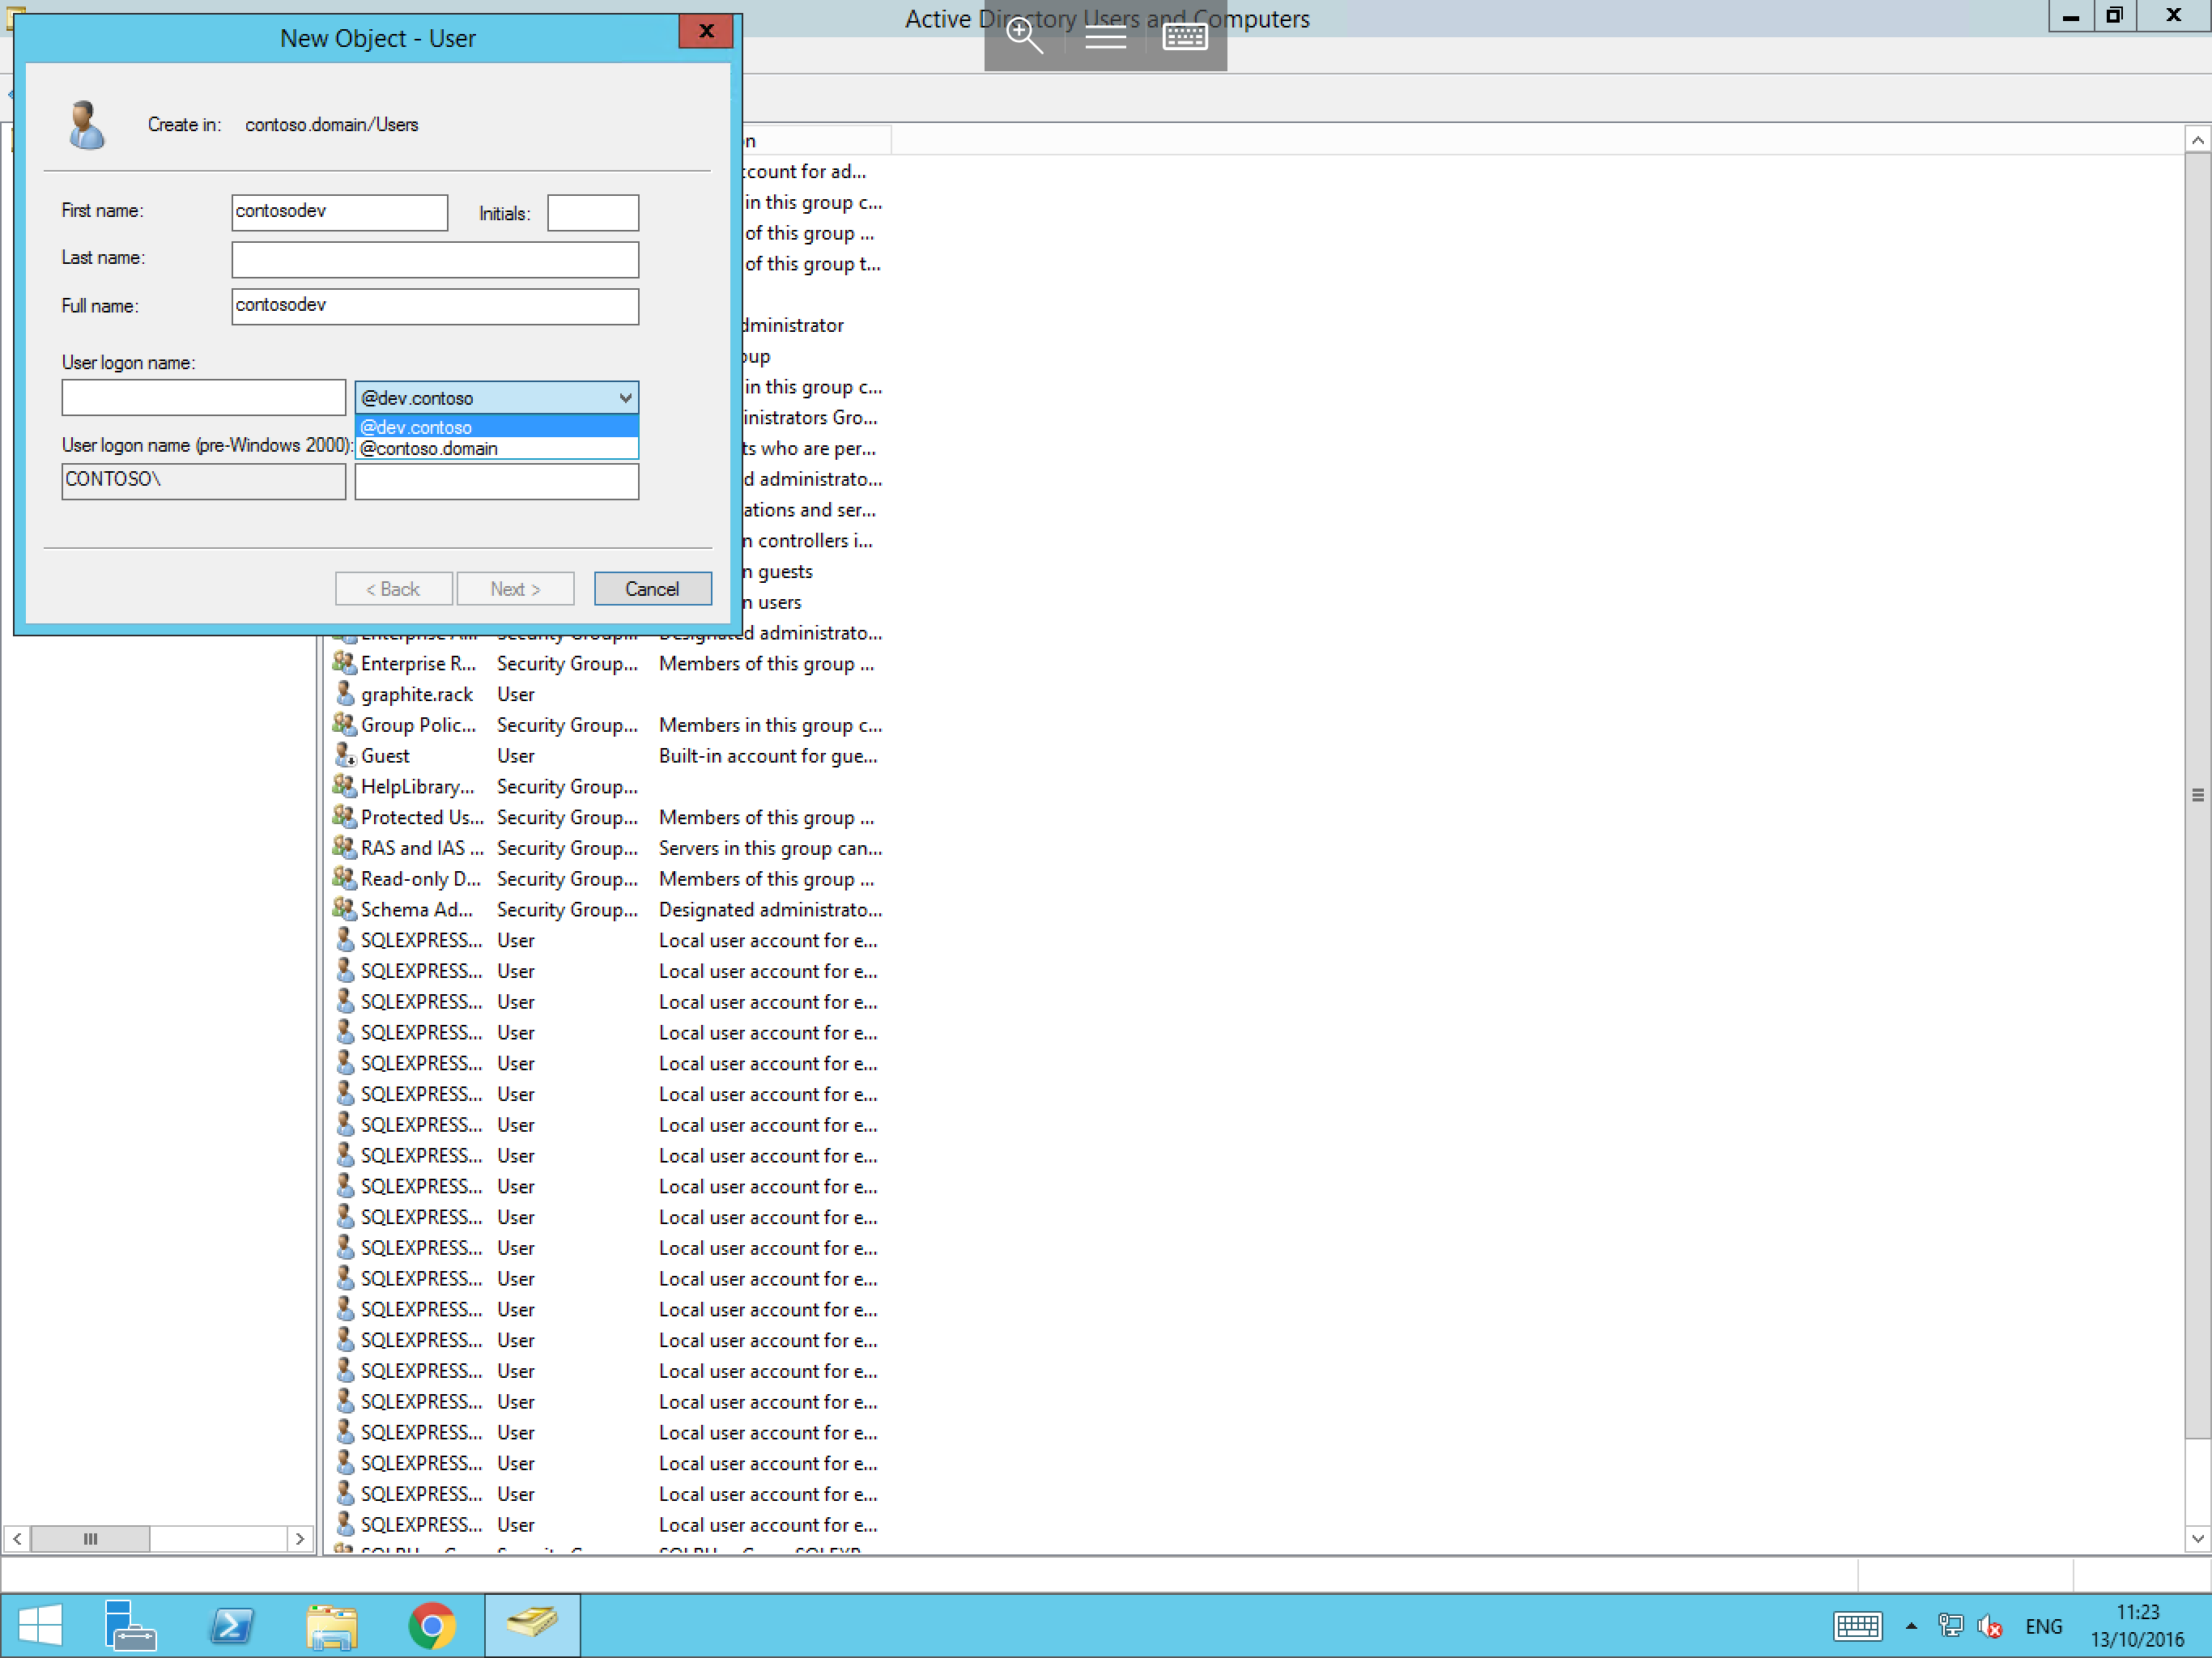The width and height of the screenshot is (2212, 1658).
Task: Click the Next > button
Action: (515, 589)
